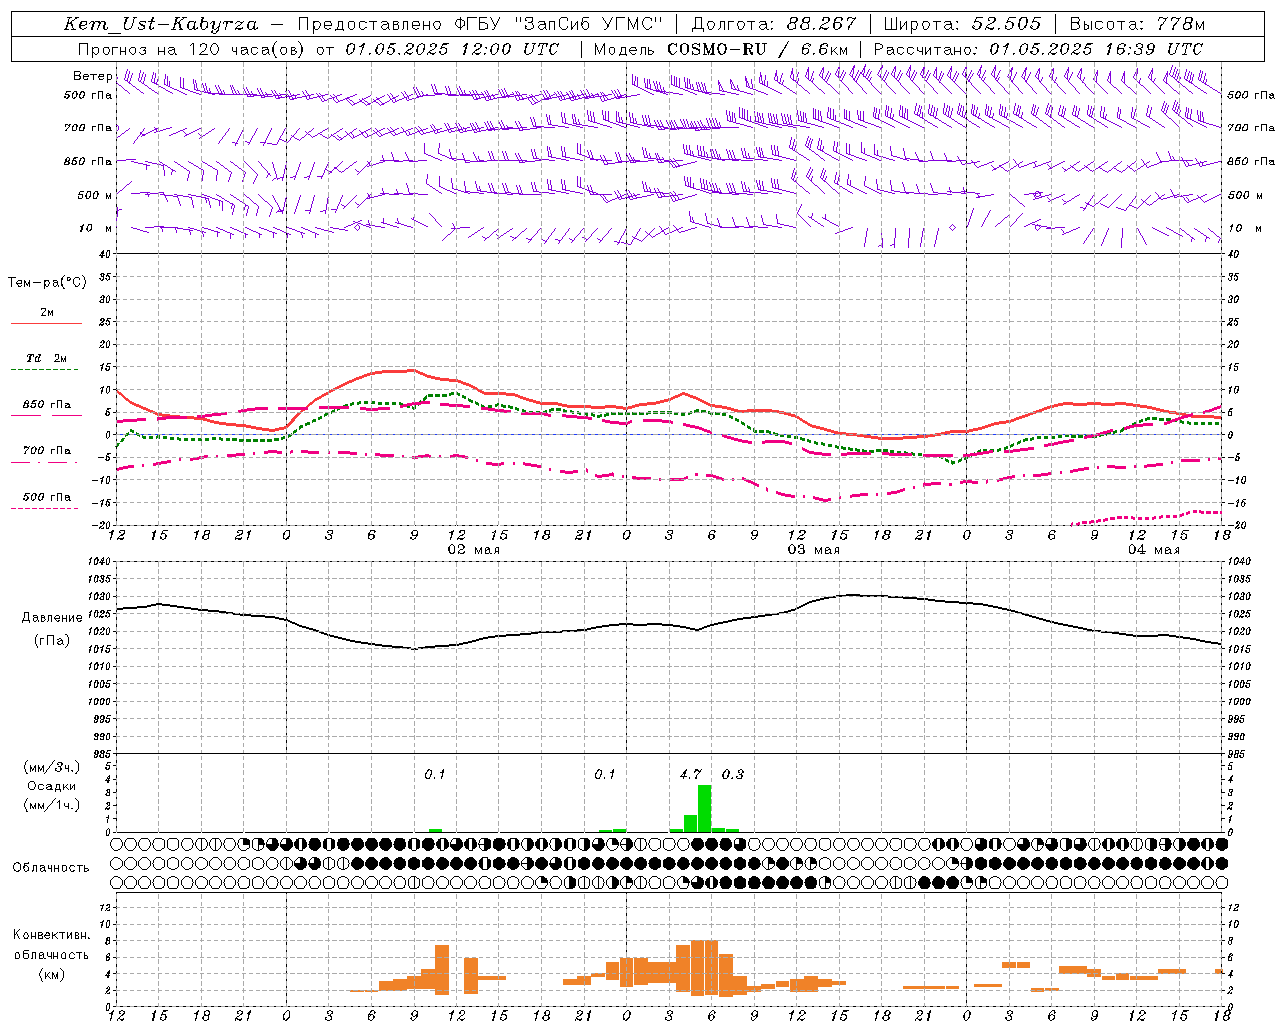Image resolution: width=1280 pixels, height=1024 pixels.
Task: Select the (мм/1ч.) unit label
Action: (52, 805)
